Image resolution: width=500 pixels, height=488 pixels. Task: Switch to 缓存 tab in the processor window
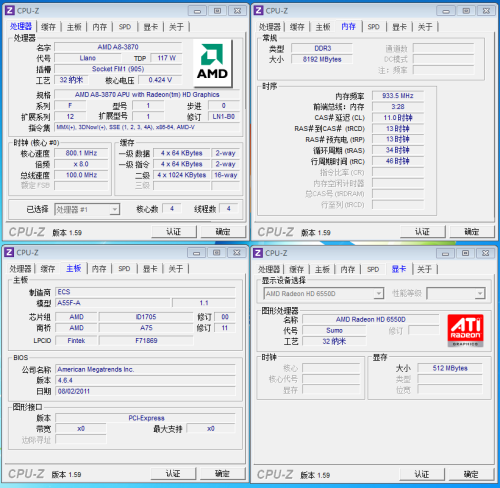point(48,27)
